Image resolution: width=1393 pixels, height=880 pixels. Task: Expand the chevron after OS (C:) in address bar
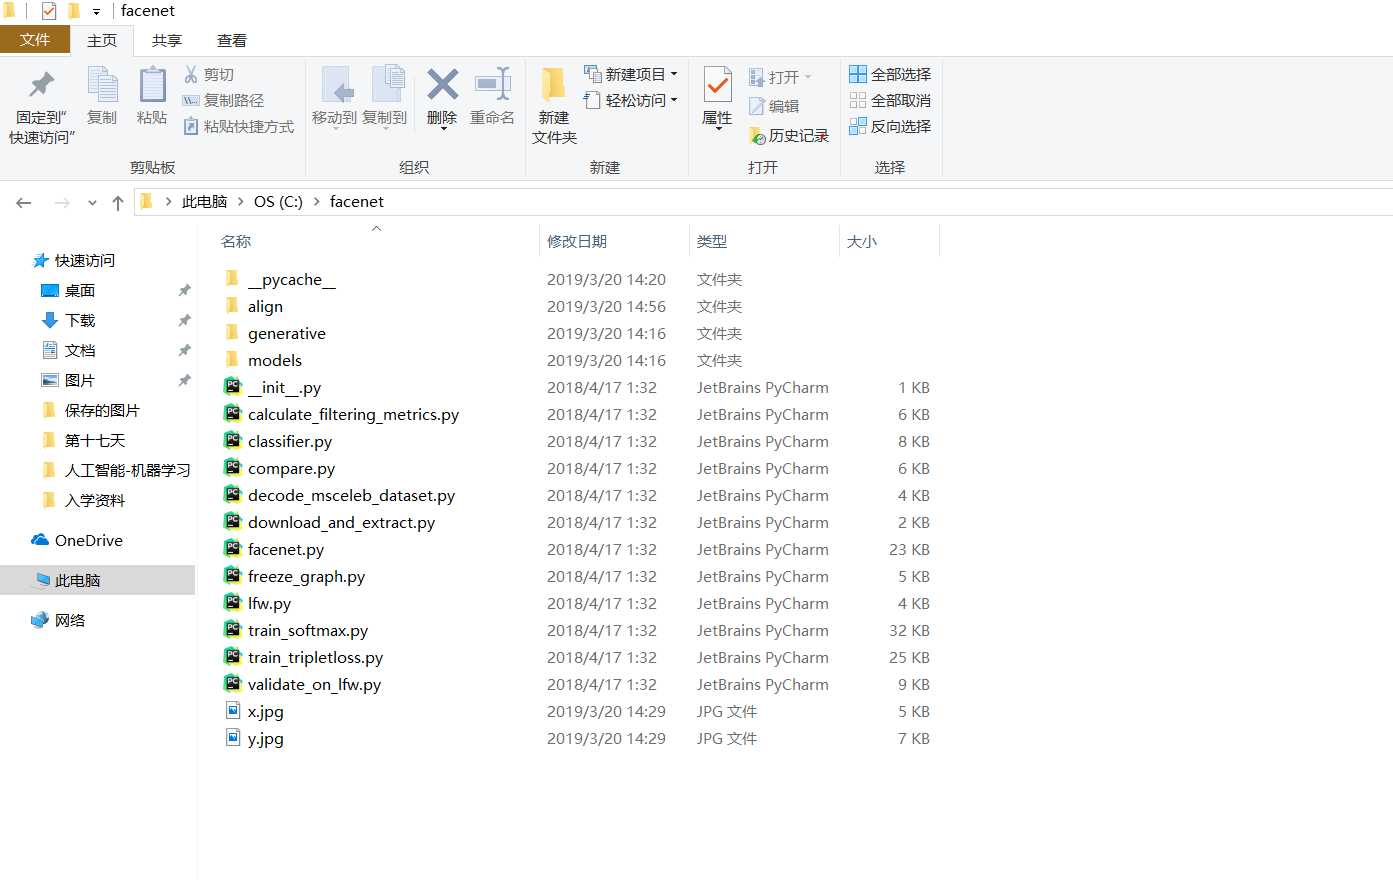click(x=317, y=202)
